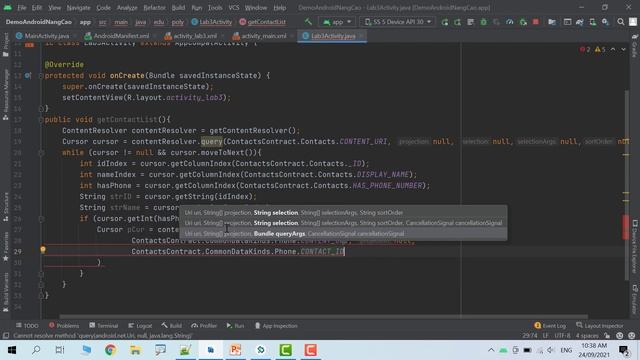This screenshot has height=360, width=640.
Task: Click the yellow lightbulb quick-fix icon
Action: point(43,249)
